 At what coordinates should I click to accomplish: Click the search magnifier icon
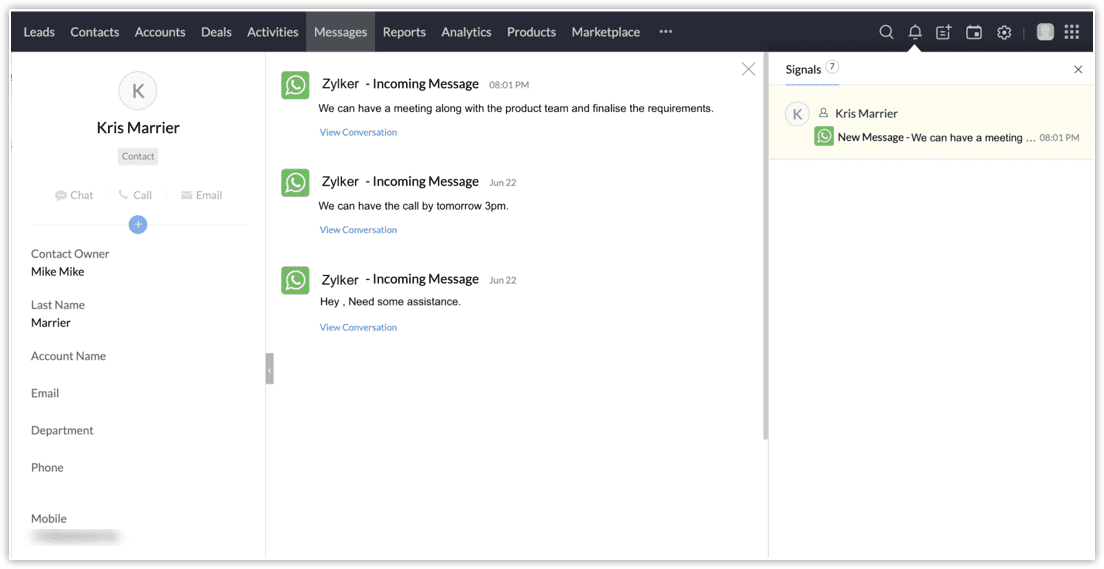point(886,32)
